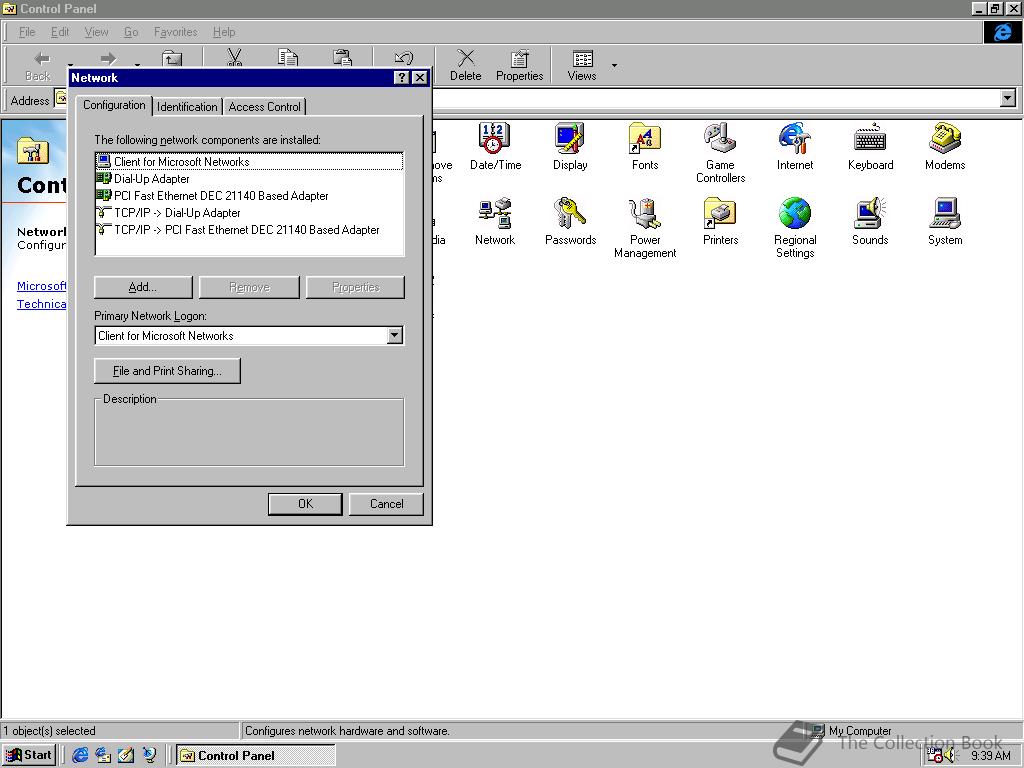Screen dimensions: 1024x768
Task: Open the Fonts folder icon
Action: 645,146
